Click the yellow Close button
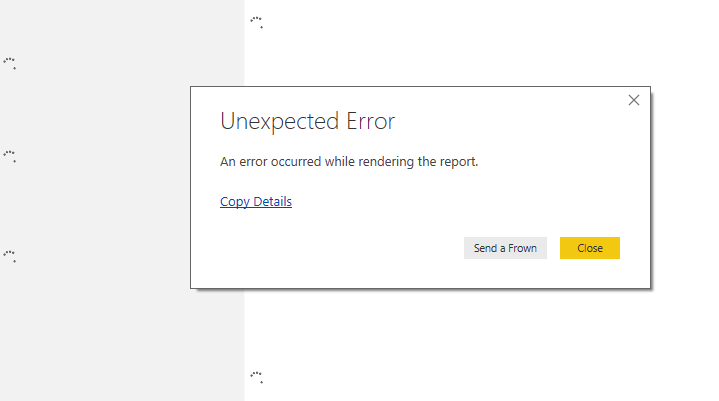The image size is (719, 401). (590, 248)
